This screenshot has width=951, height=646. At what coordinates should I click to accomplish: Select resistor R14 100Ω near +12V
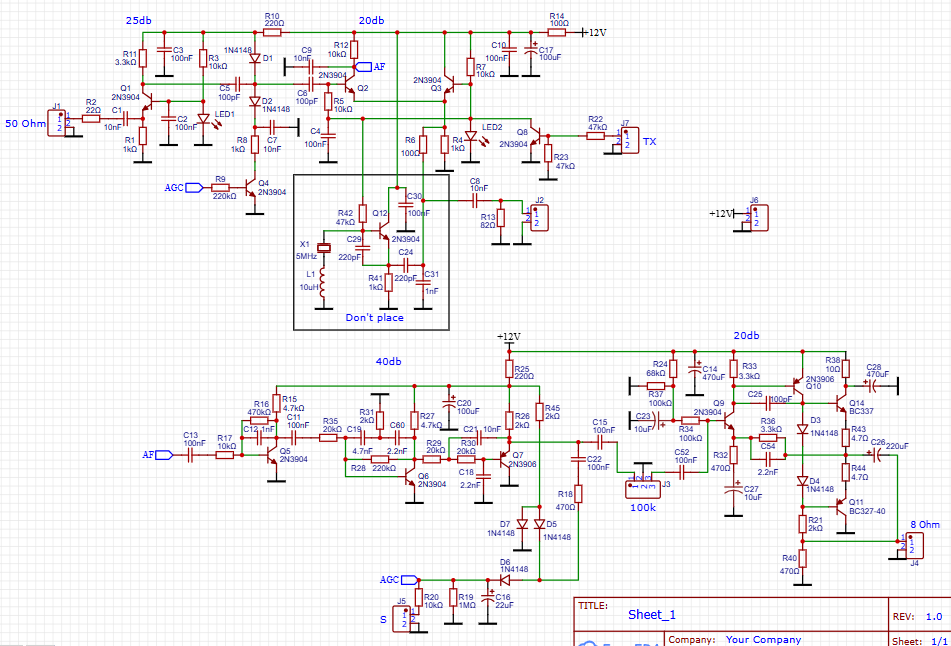[556, 32]
